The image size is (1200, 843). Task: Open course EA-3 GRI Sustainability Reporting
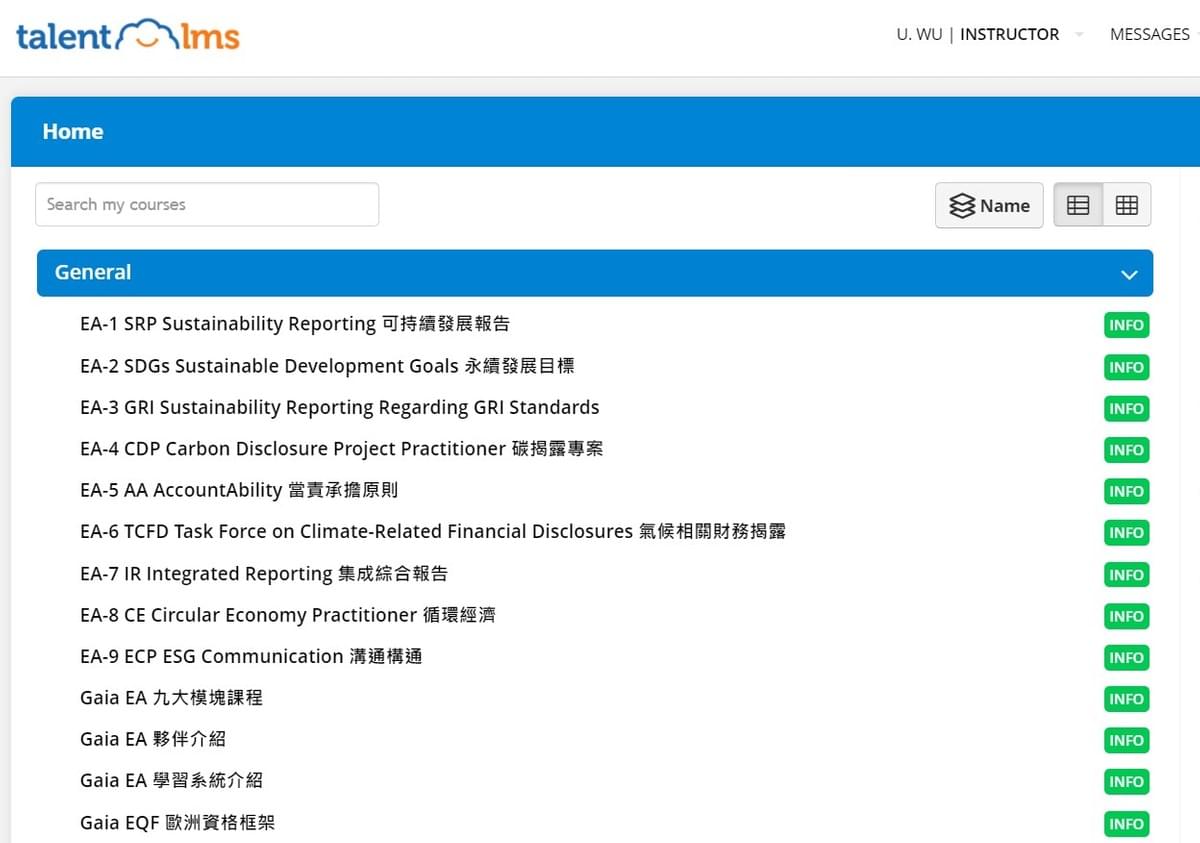tap(339, 407)
